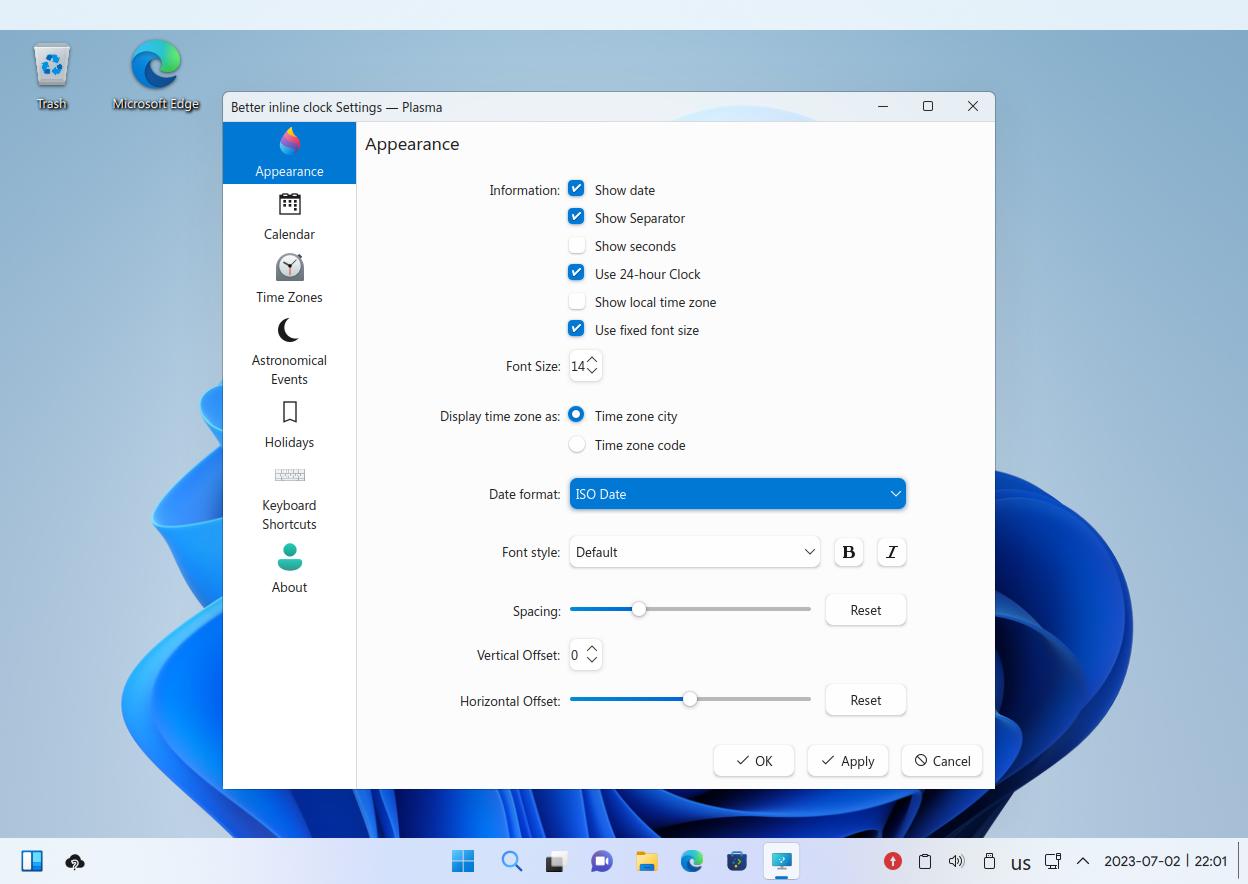
Task: Click the Apply button
Action: point(847,761)
